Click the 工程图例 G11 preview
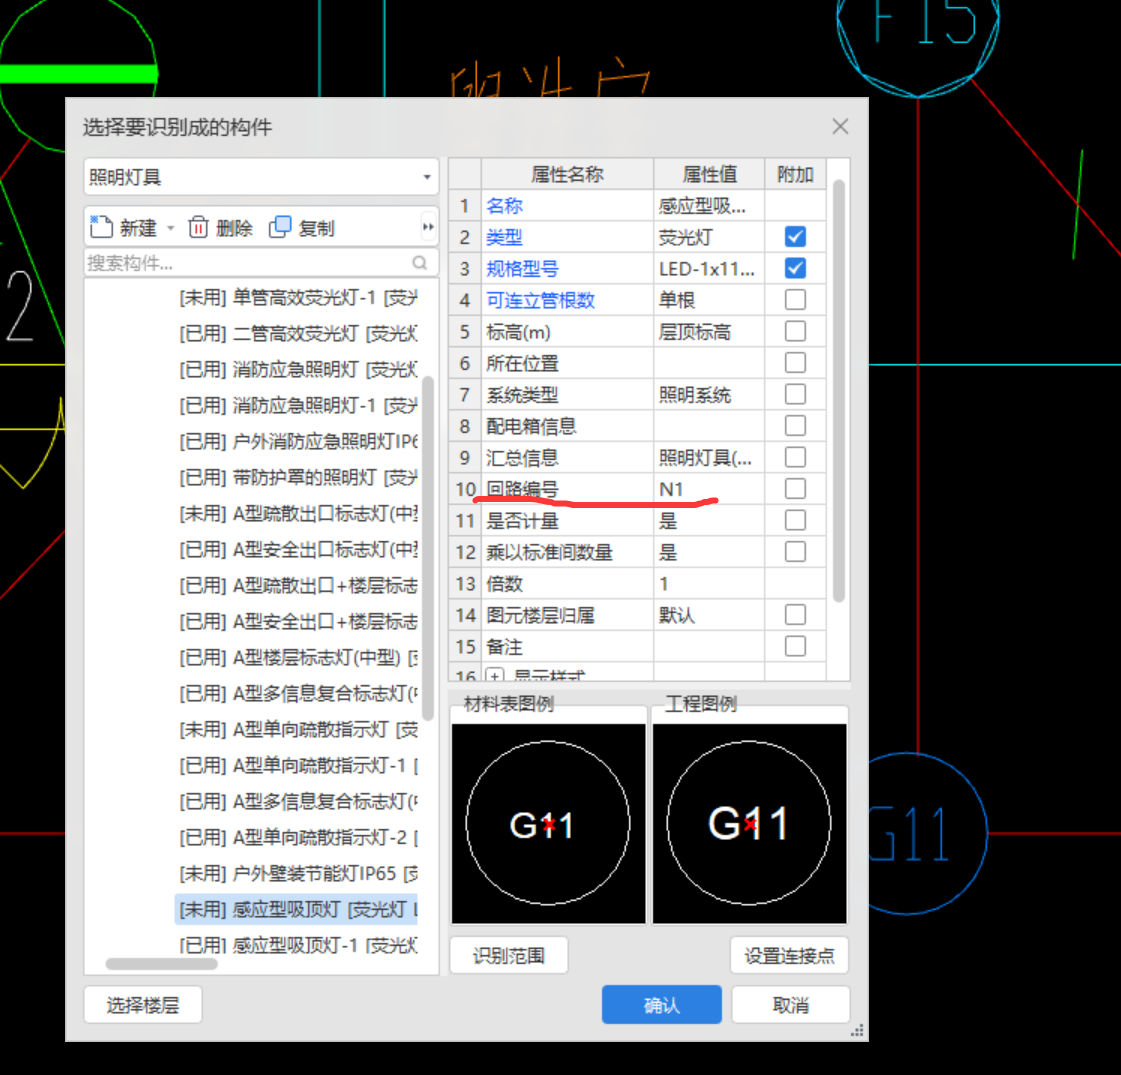1121x1075 pixels. coord(749,823)
